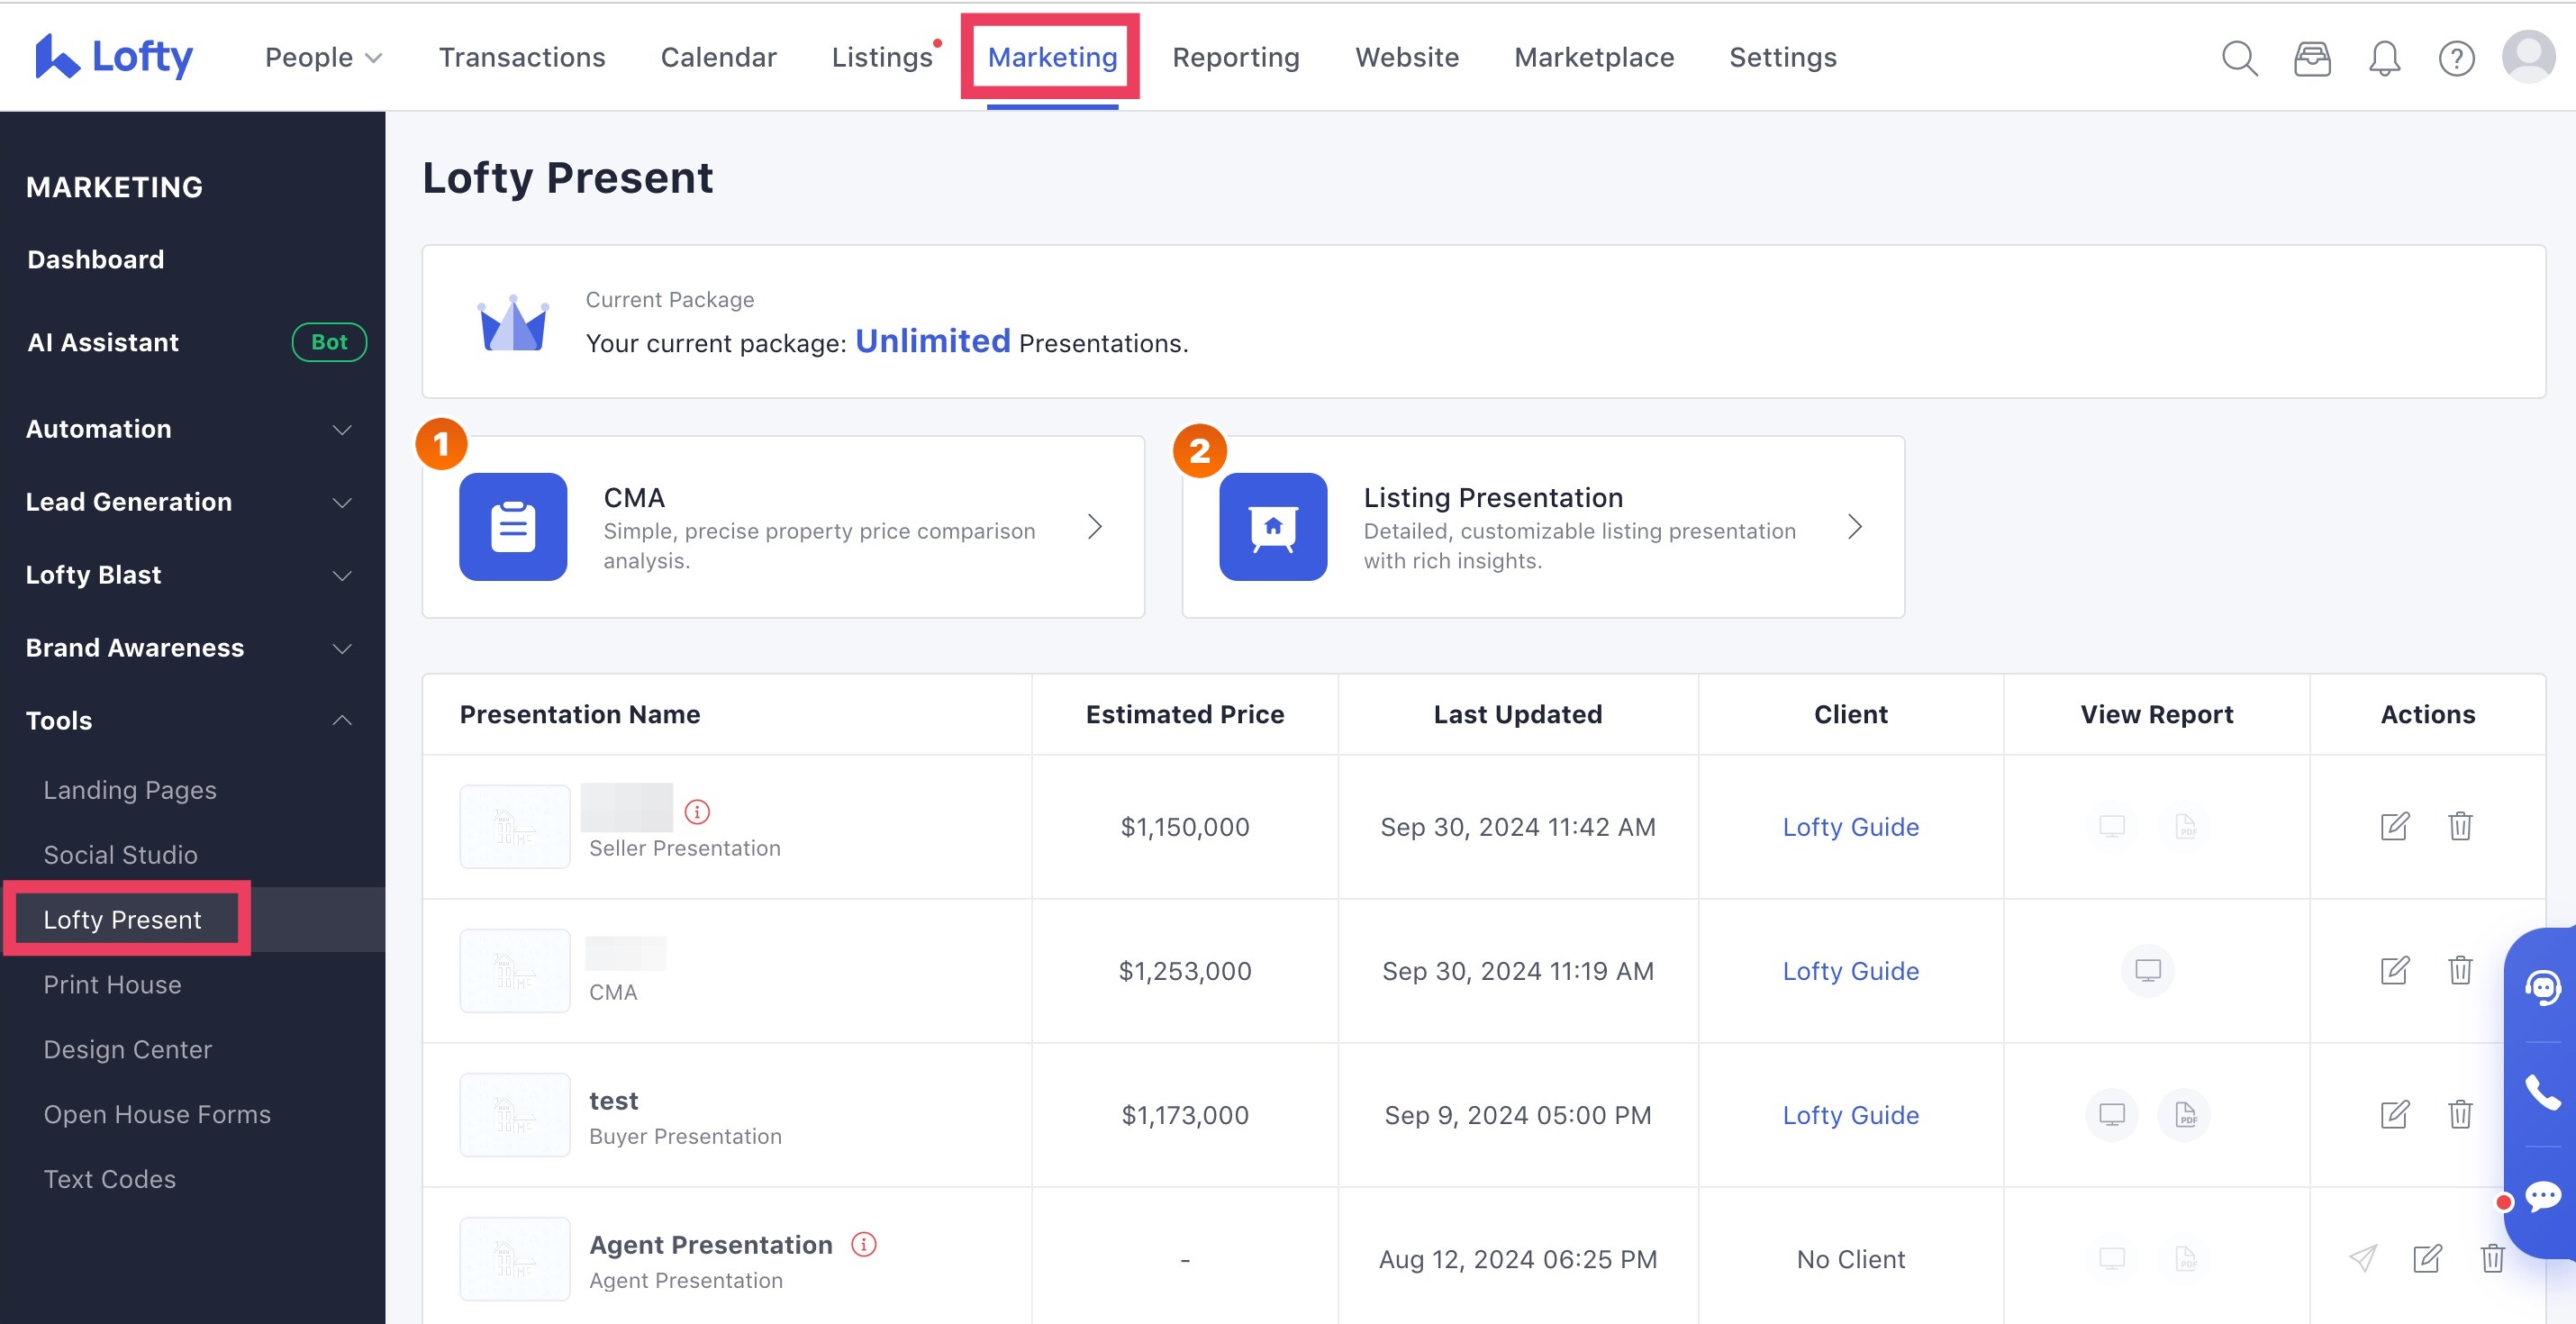Edit the $1,150,000 Seller Presentation
This screenshot has height=1324, width=2576.
coord(2395,826)
